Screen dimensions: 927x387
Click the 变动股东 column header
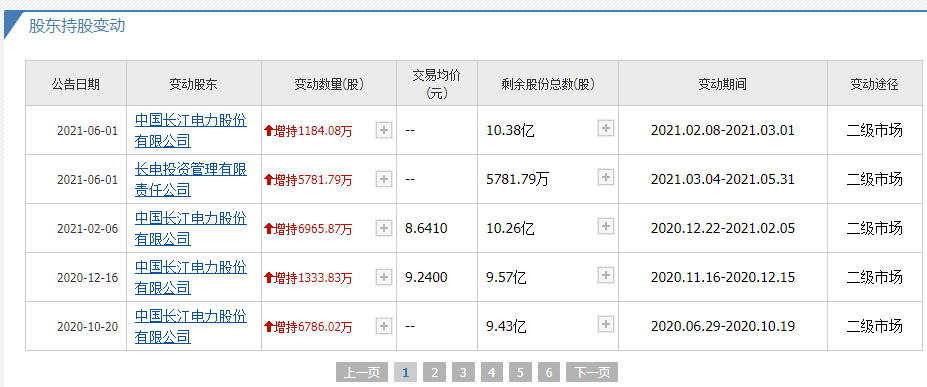point(193,84)
